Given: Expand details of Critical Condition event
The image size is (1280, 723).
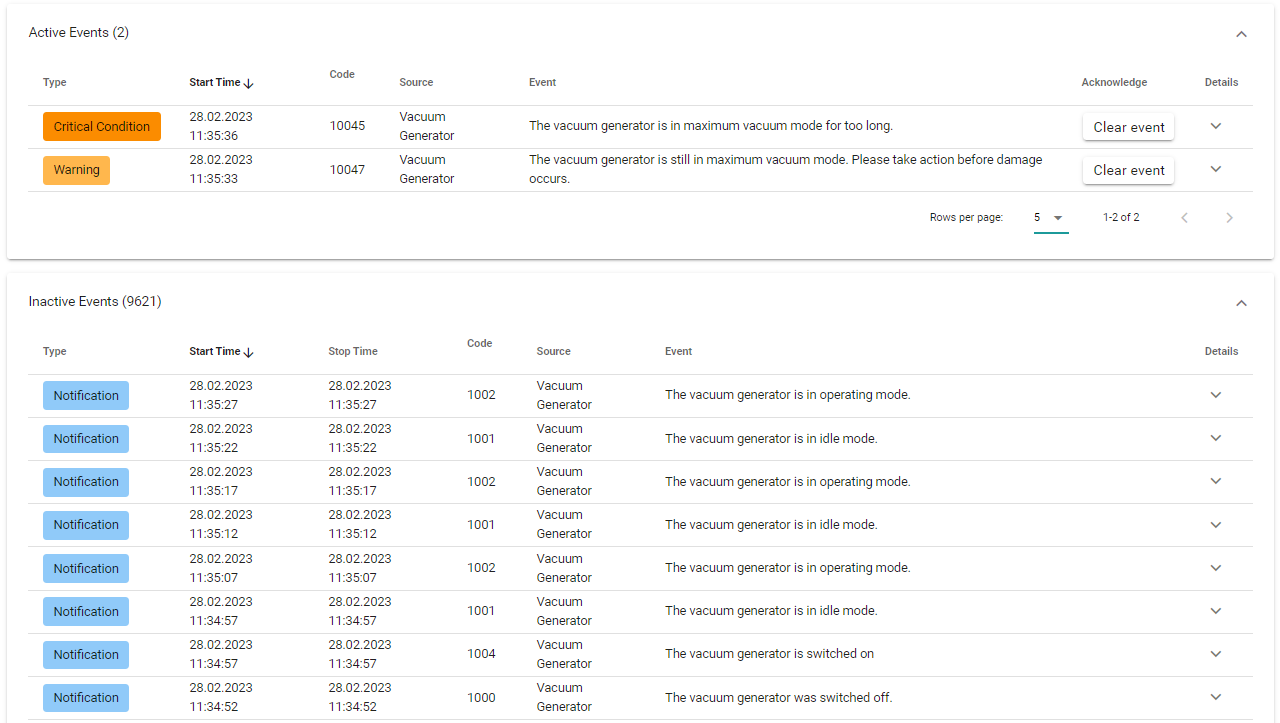Looking at the screenshot, I should [x=1216, y=126].
